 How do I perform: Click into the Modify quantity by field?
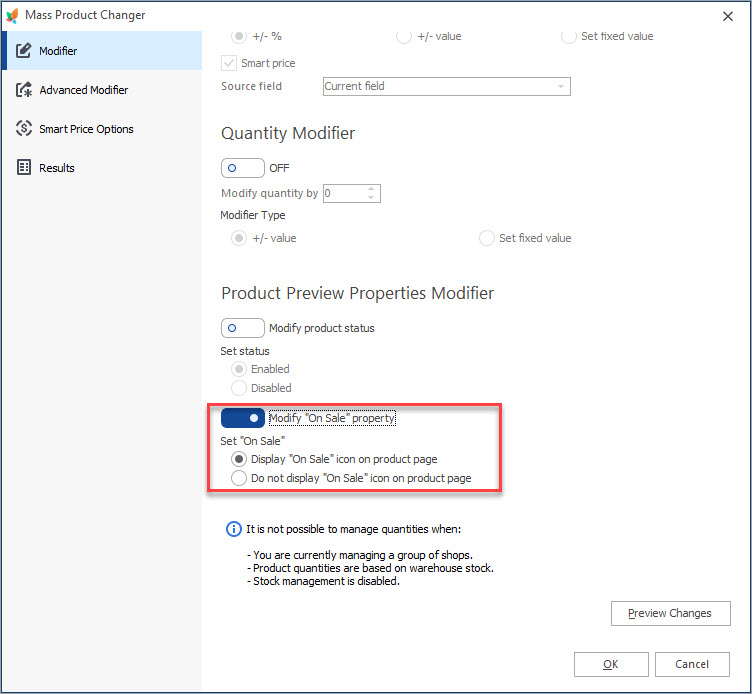(x=343, y=193)
